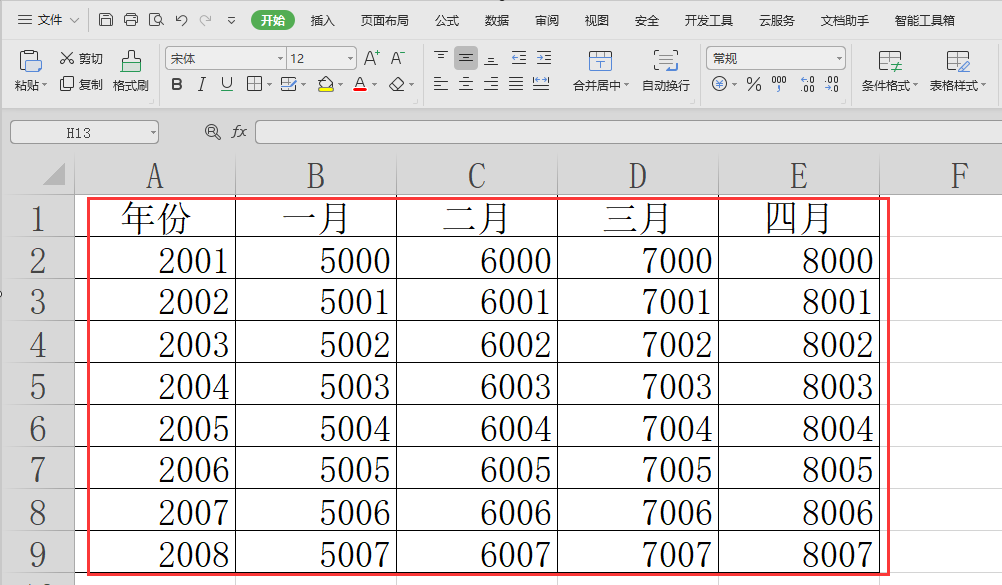The height and width of the screenshot is (585, 1002).
Task: Apply red font color
Action: 360,84
